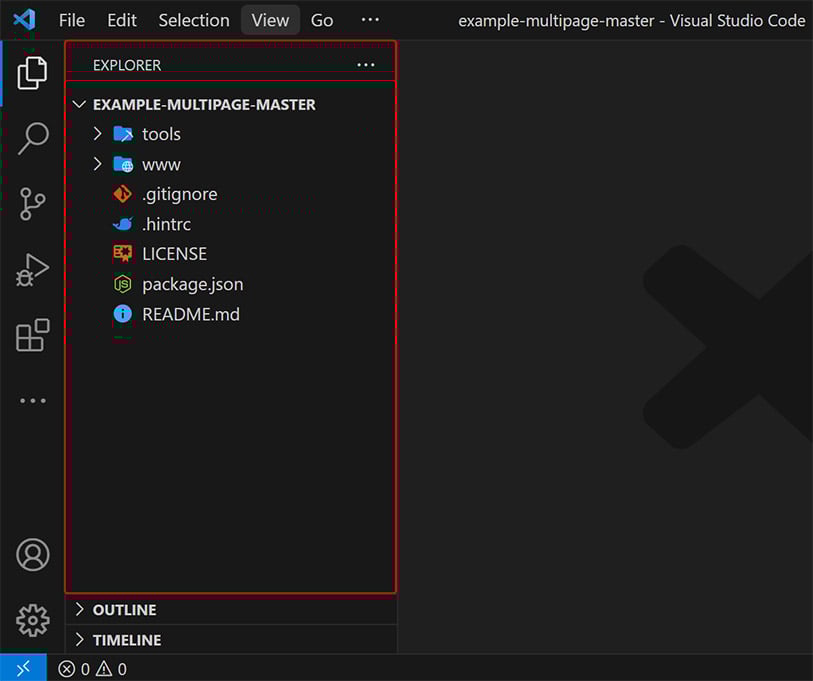
Task: Expand the OUTLINE panel
Action: 124,610
